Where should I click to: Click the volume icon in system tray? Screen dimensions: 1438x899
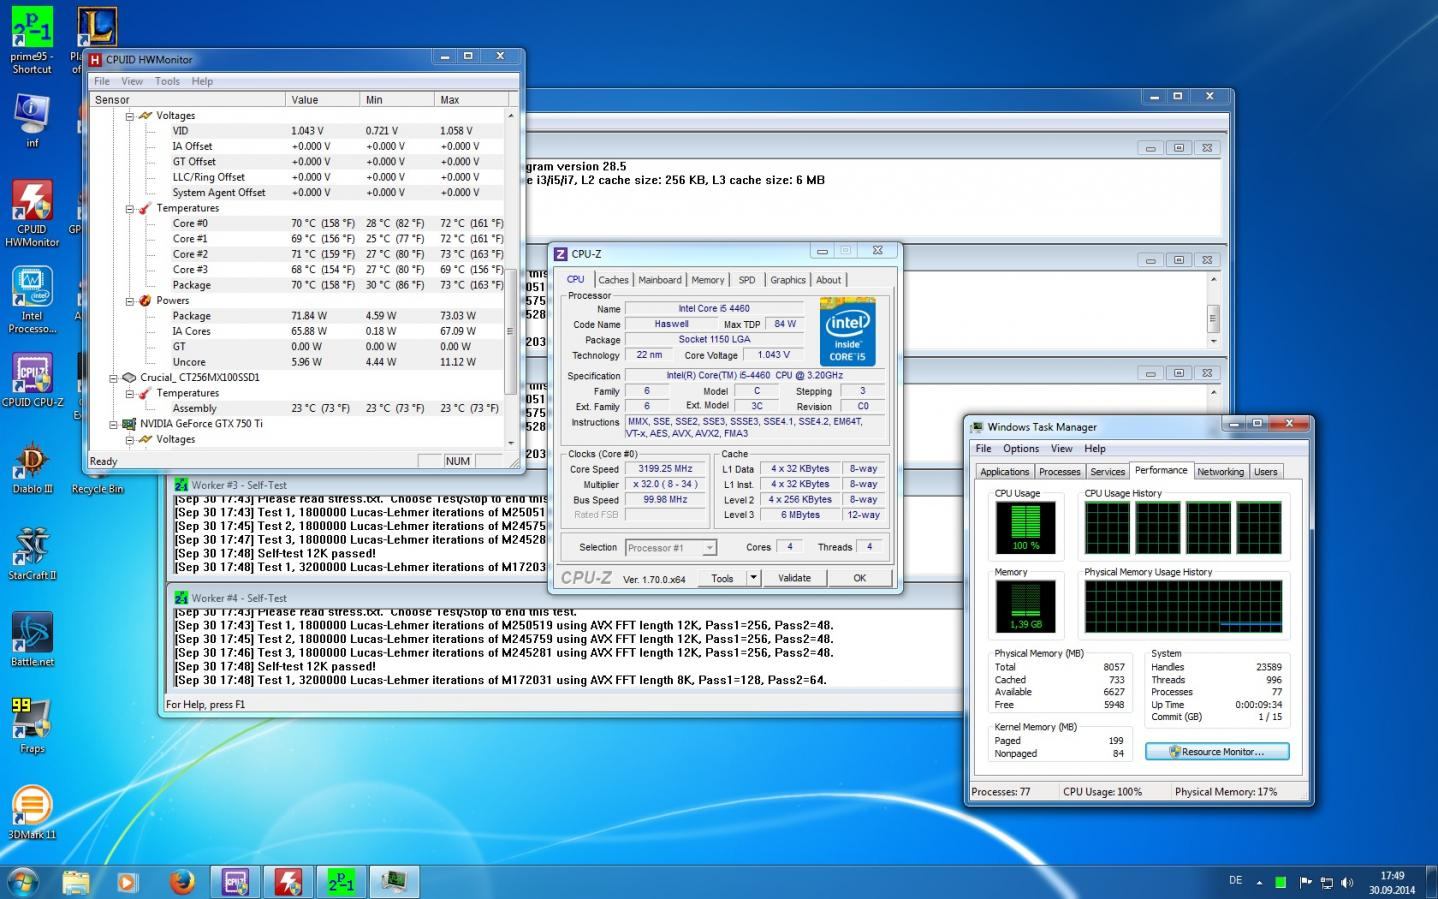[x=1347, y=882]
